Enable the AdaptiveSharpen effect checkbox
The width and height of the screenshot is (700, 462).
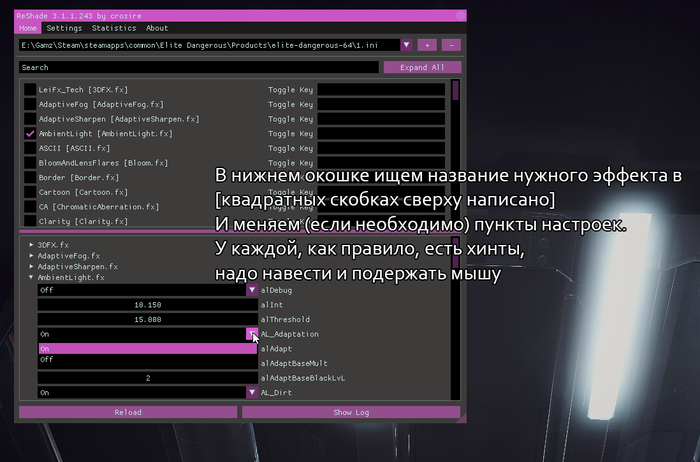[x=30, y=119]
